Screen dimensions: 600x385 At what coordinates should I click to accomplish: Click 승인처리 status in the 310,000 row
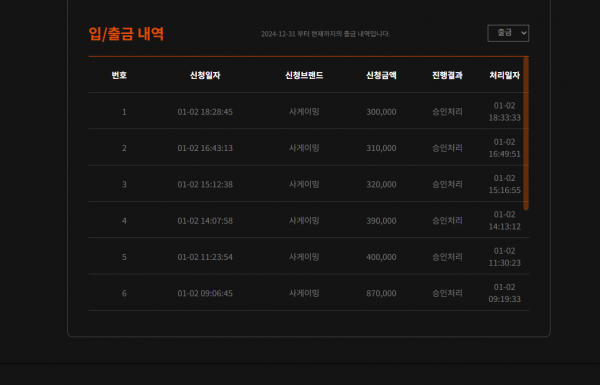pyautogui.click(x=447, y=148)
